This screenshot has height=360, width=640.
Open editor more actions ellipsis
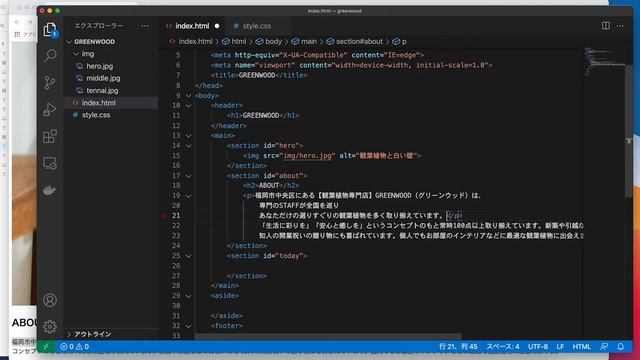[x=620, y=26]
